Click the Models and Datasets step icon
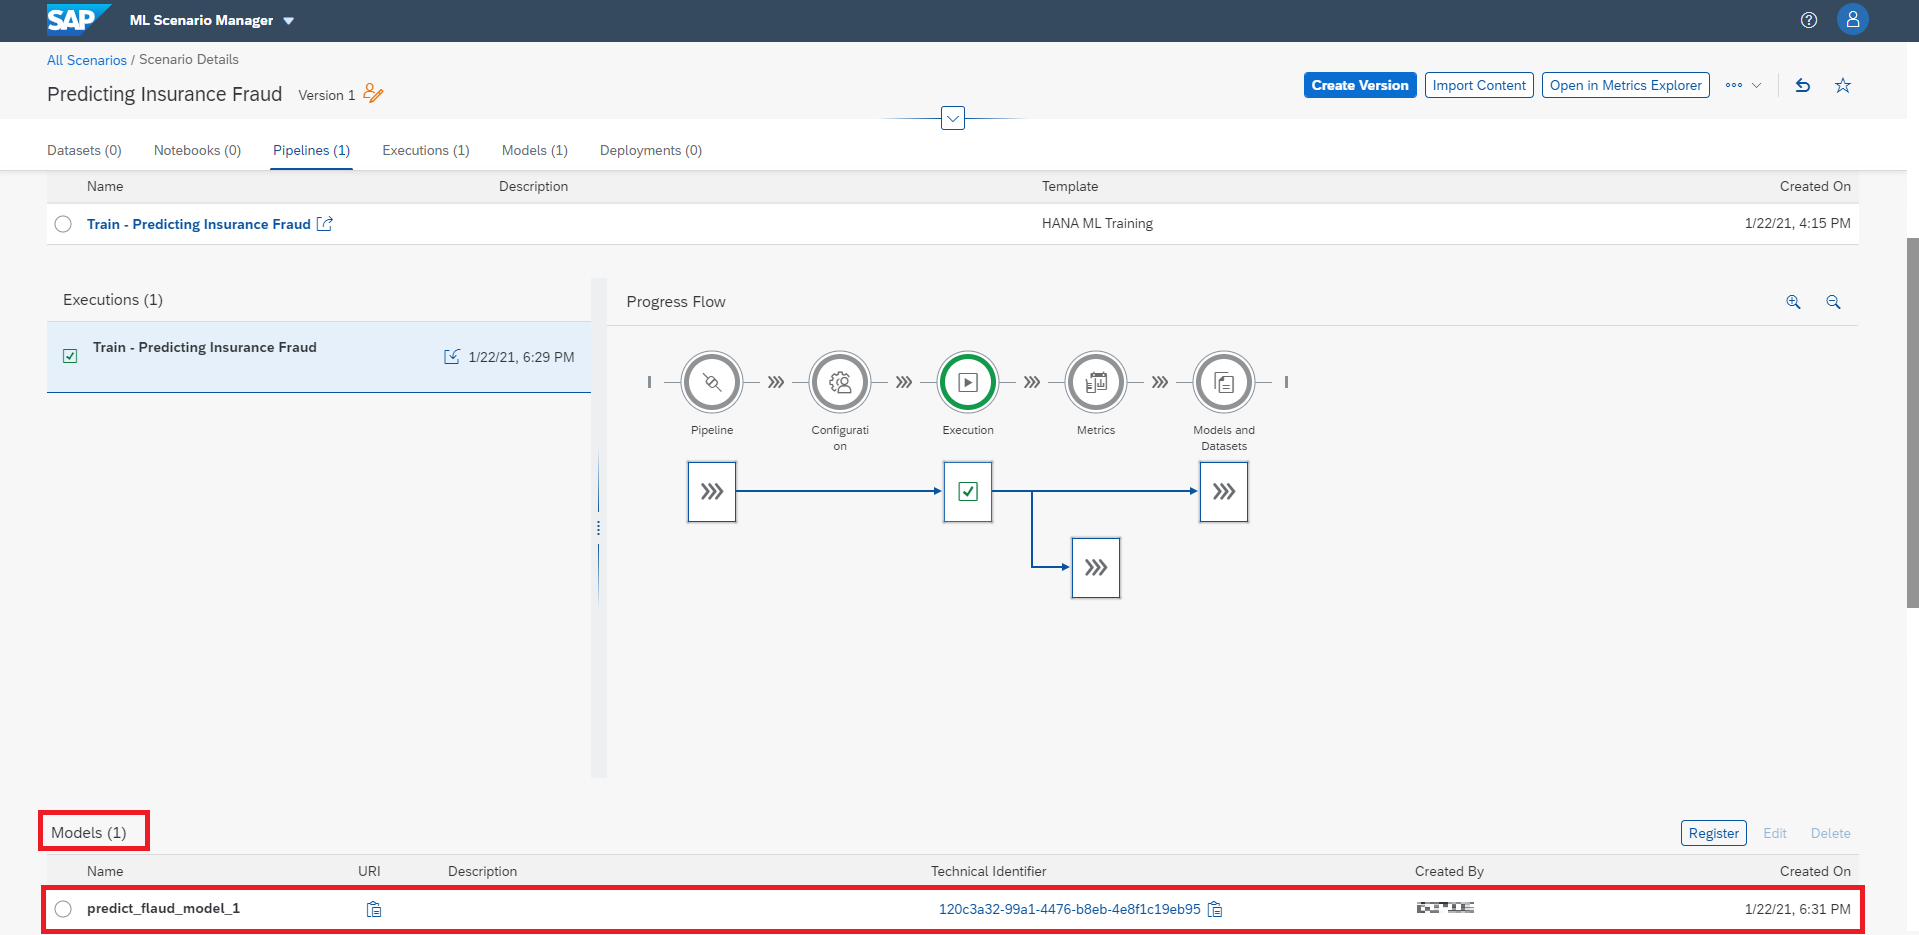This screenshot has height=935, width=1919. 1223,382
